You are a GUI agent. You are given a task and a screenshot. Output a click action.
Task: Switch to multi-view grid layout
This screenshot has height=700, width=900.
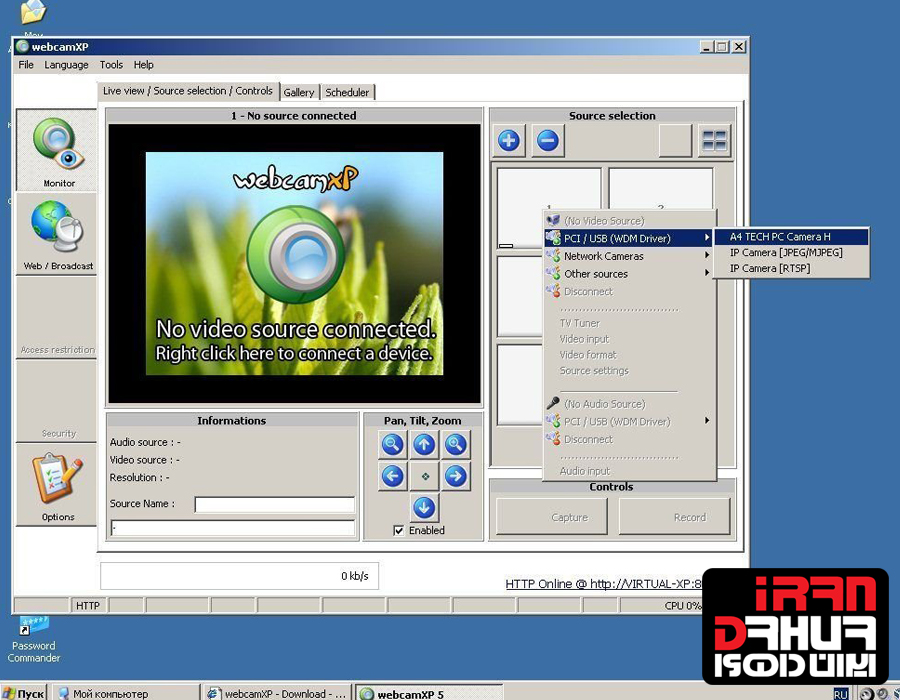(715, 141)
